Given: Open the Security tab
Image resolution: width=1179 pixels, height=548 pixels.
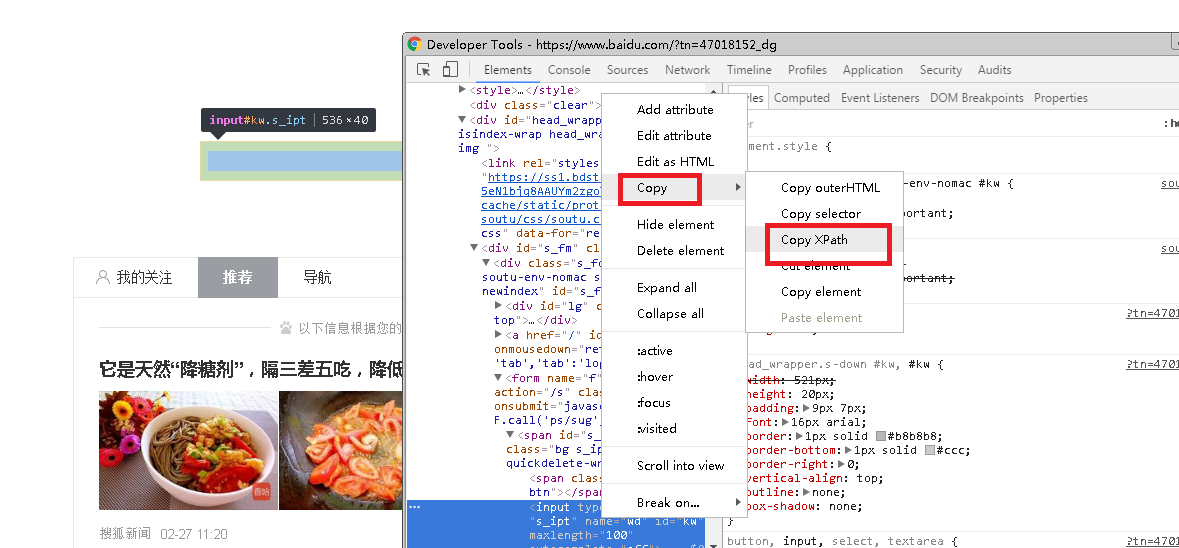Looking at the screenshot, I should 941,70.
